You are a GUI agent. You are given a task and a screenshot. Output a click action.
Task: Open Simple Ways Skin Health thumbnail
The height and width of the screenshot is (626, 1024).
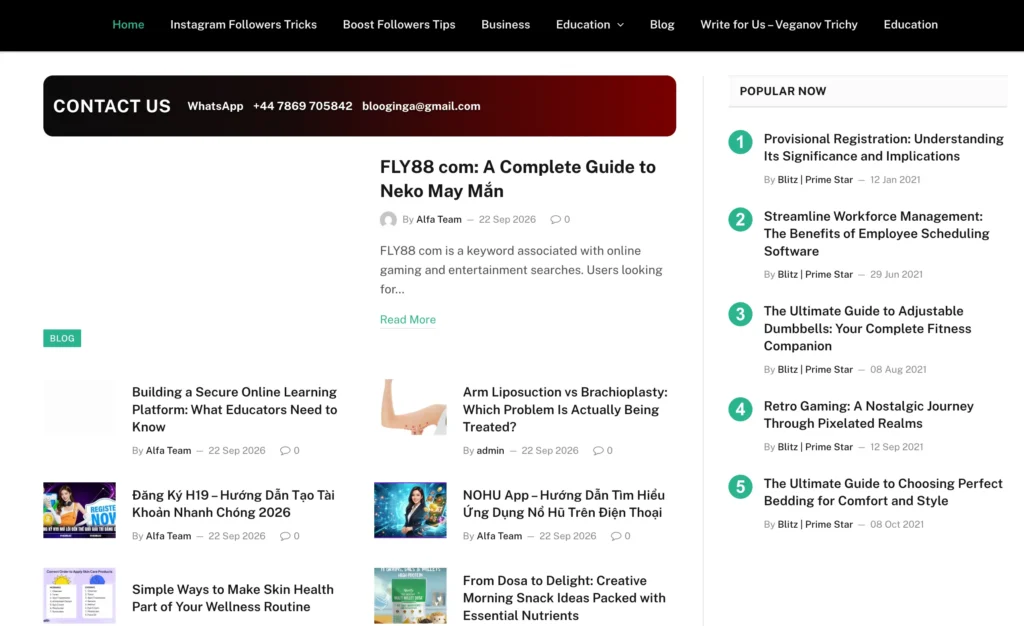point(79,595)
